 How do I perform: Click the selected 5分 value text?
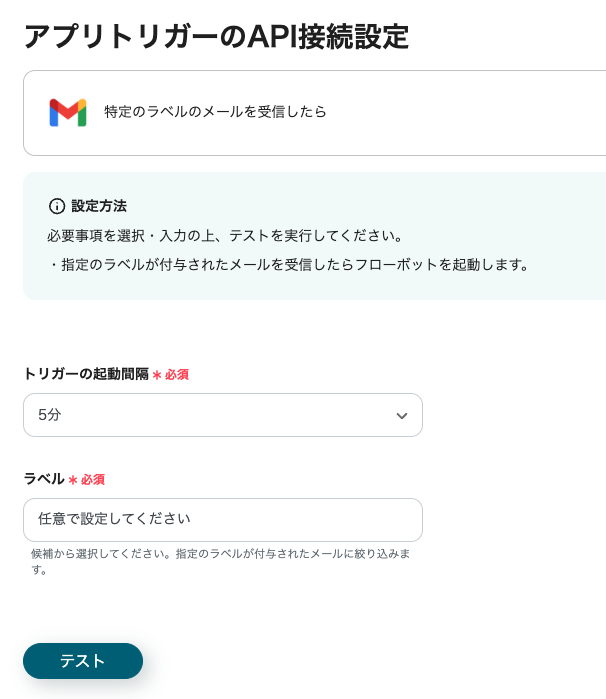(50, 415)
